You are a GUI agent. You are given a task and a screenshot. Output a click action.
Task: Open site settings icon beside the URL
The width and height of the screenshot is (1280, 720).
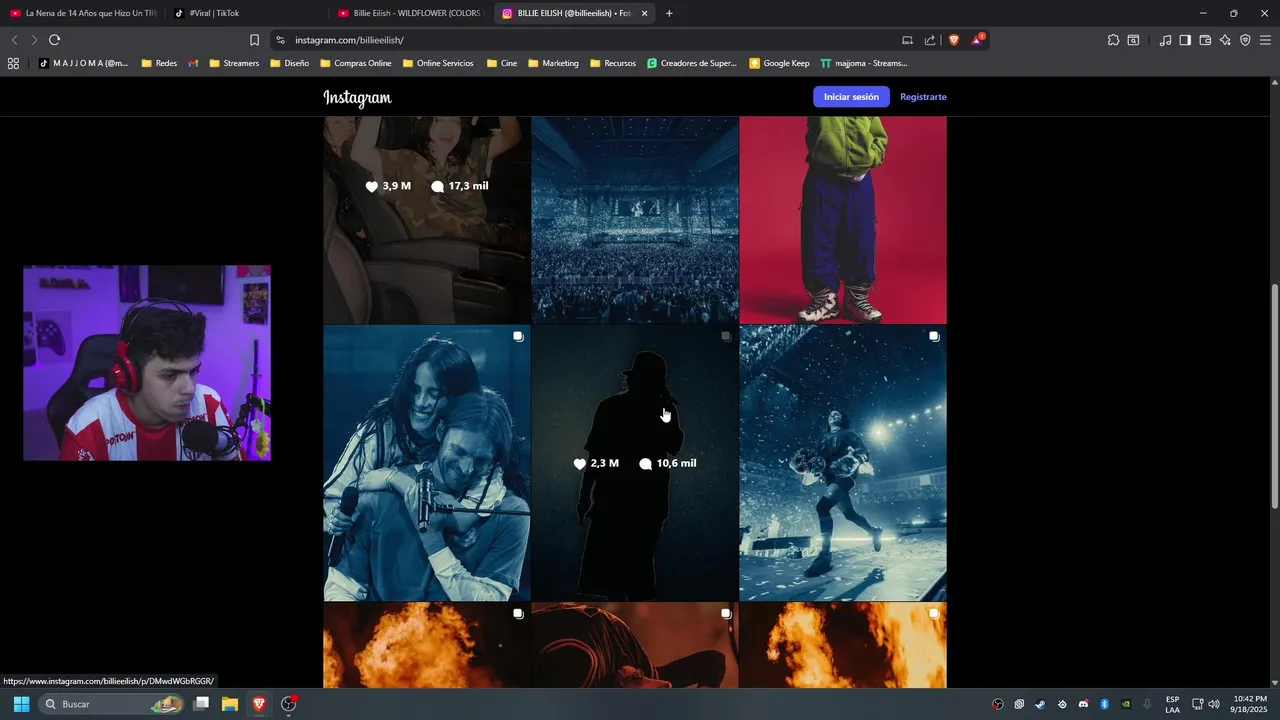click(x=280, y=40)
